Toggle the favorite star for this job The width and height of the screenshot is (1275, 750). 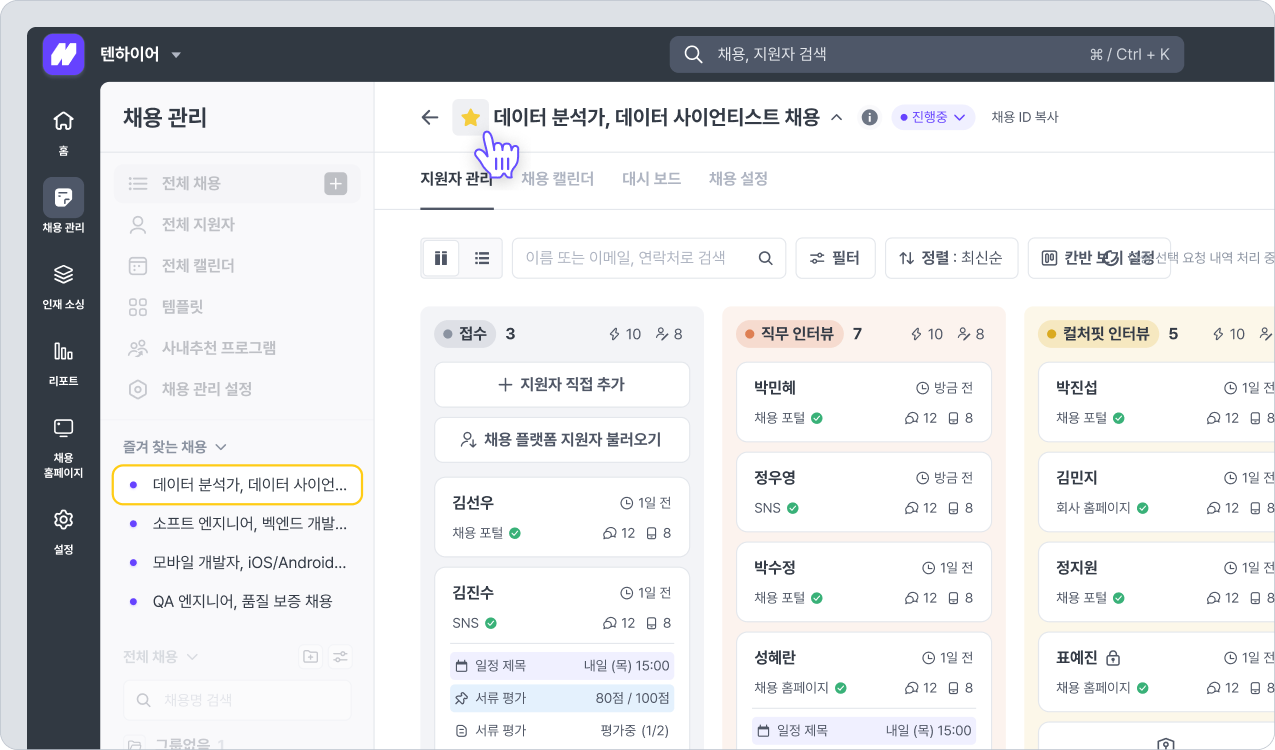click(471, 117)
